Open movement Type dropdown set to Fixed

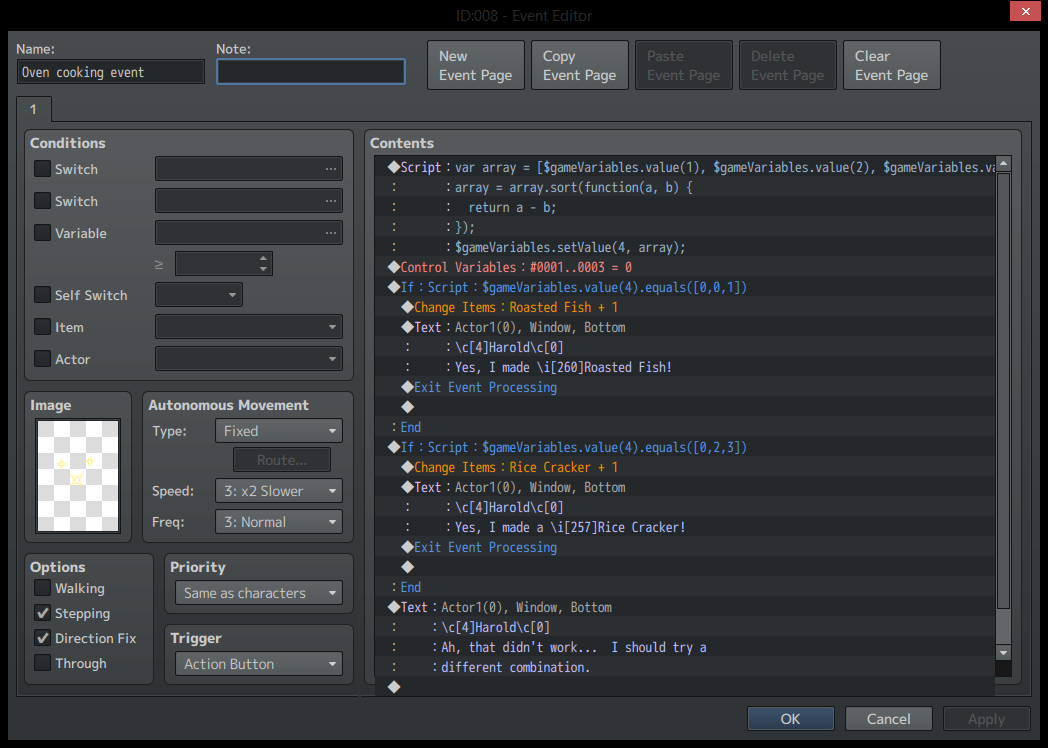click(279, 431)
